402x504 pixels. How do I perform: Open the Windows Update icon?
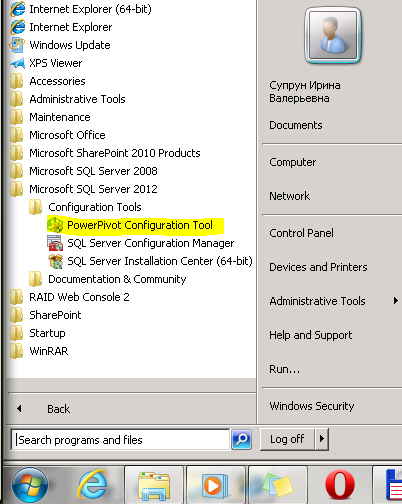tap(17, 45)
